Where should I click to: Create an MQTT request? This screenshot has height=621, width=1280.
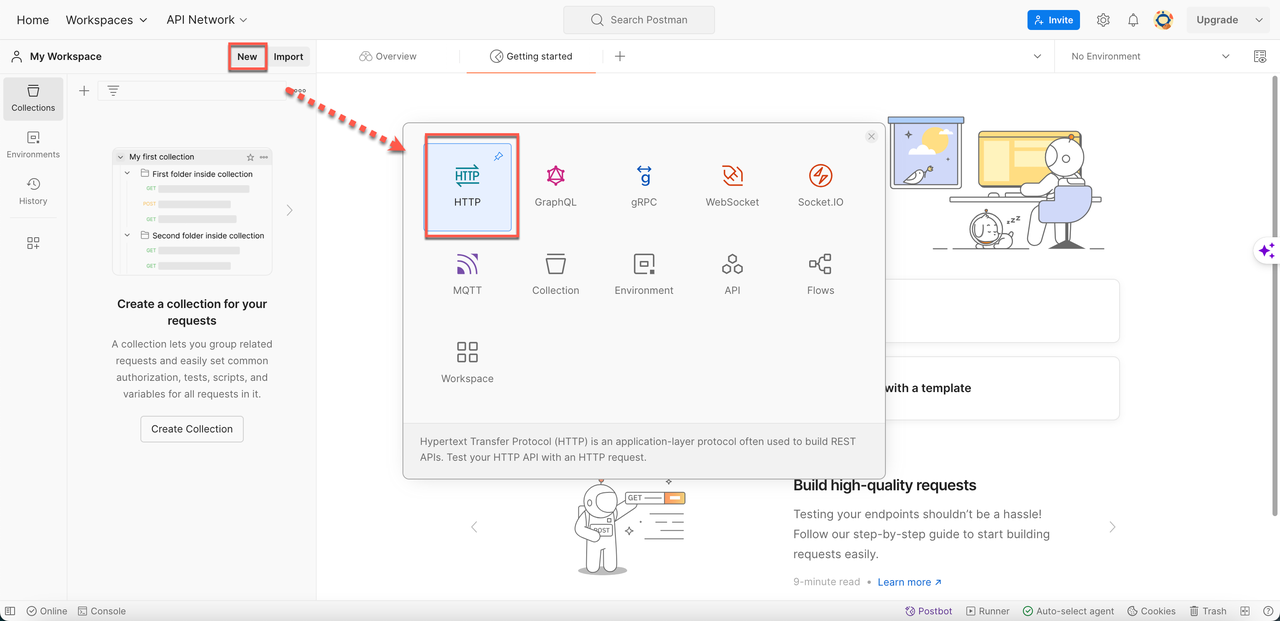pyautogui.click(x=467, y=275)
